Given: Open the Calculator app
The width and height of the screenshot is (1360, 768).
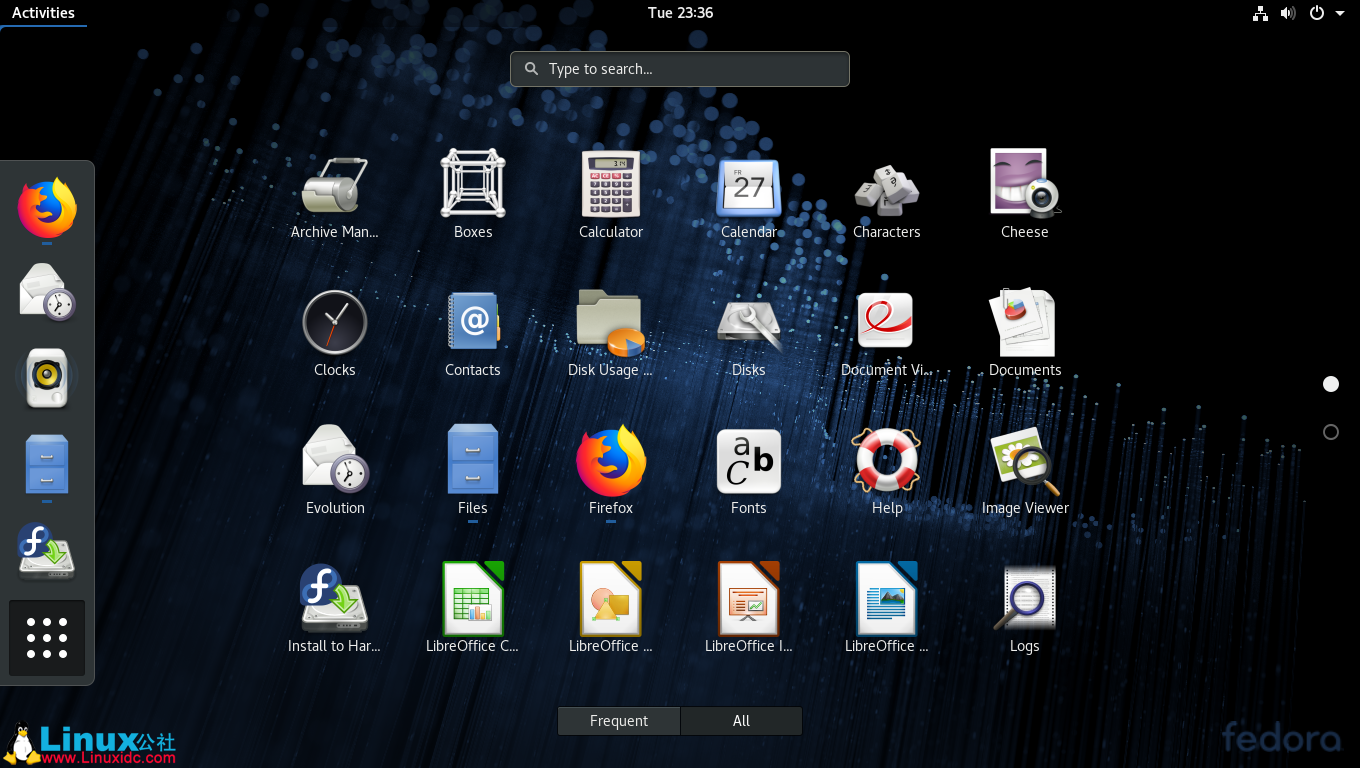Looking at the screenshot, I should coord(611,196).
